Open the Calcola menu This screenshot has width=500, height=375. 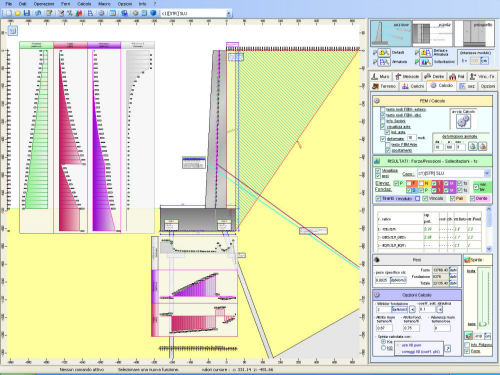pos(84,4)
